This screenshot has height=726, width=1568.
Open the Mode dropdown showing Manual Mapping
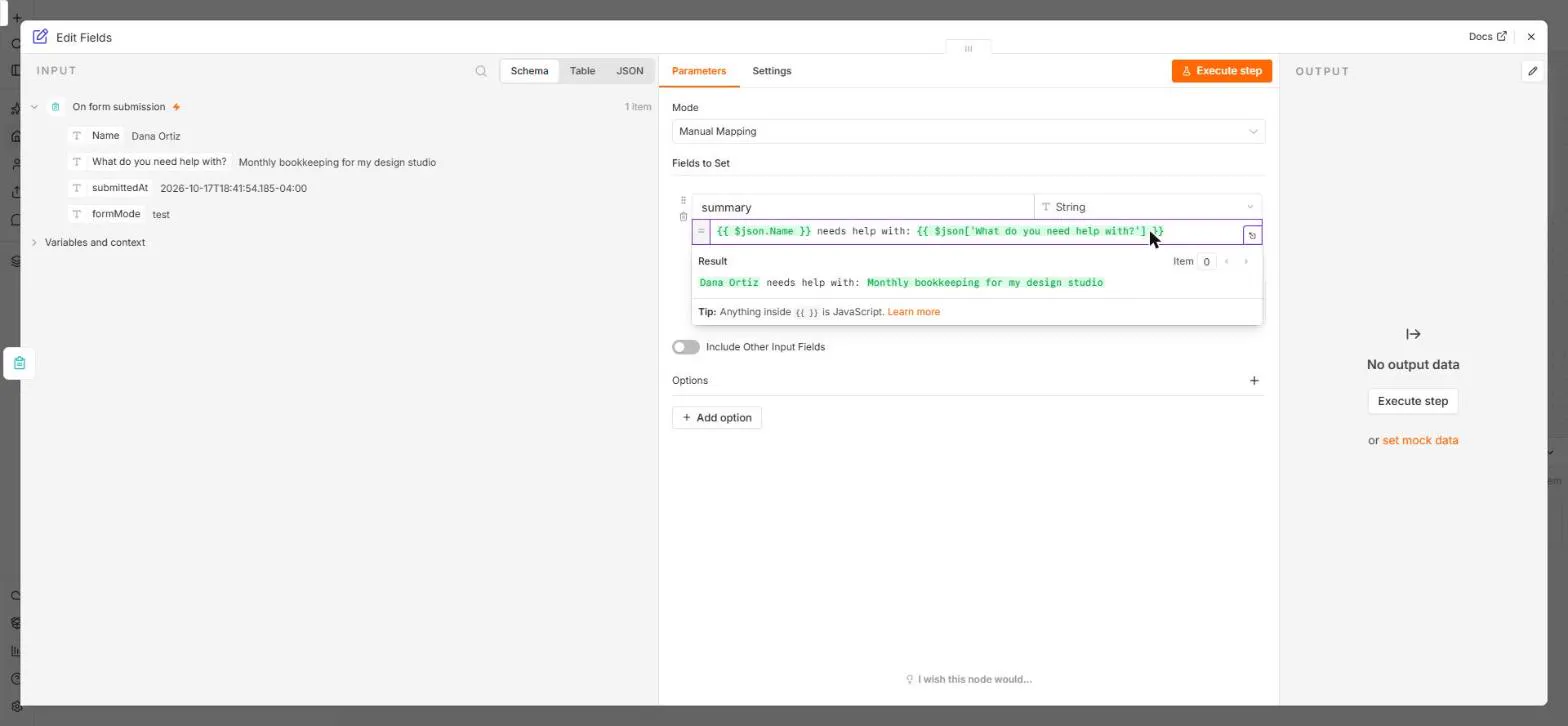click(968, 131)
